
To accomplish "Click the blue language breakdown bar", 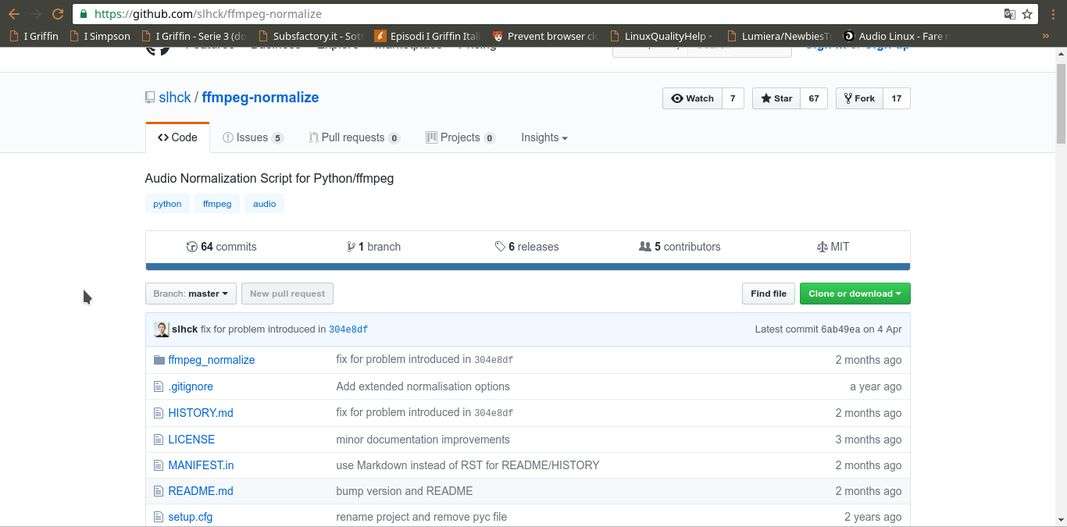I will pos(527,267).
